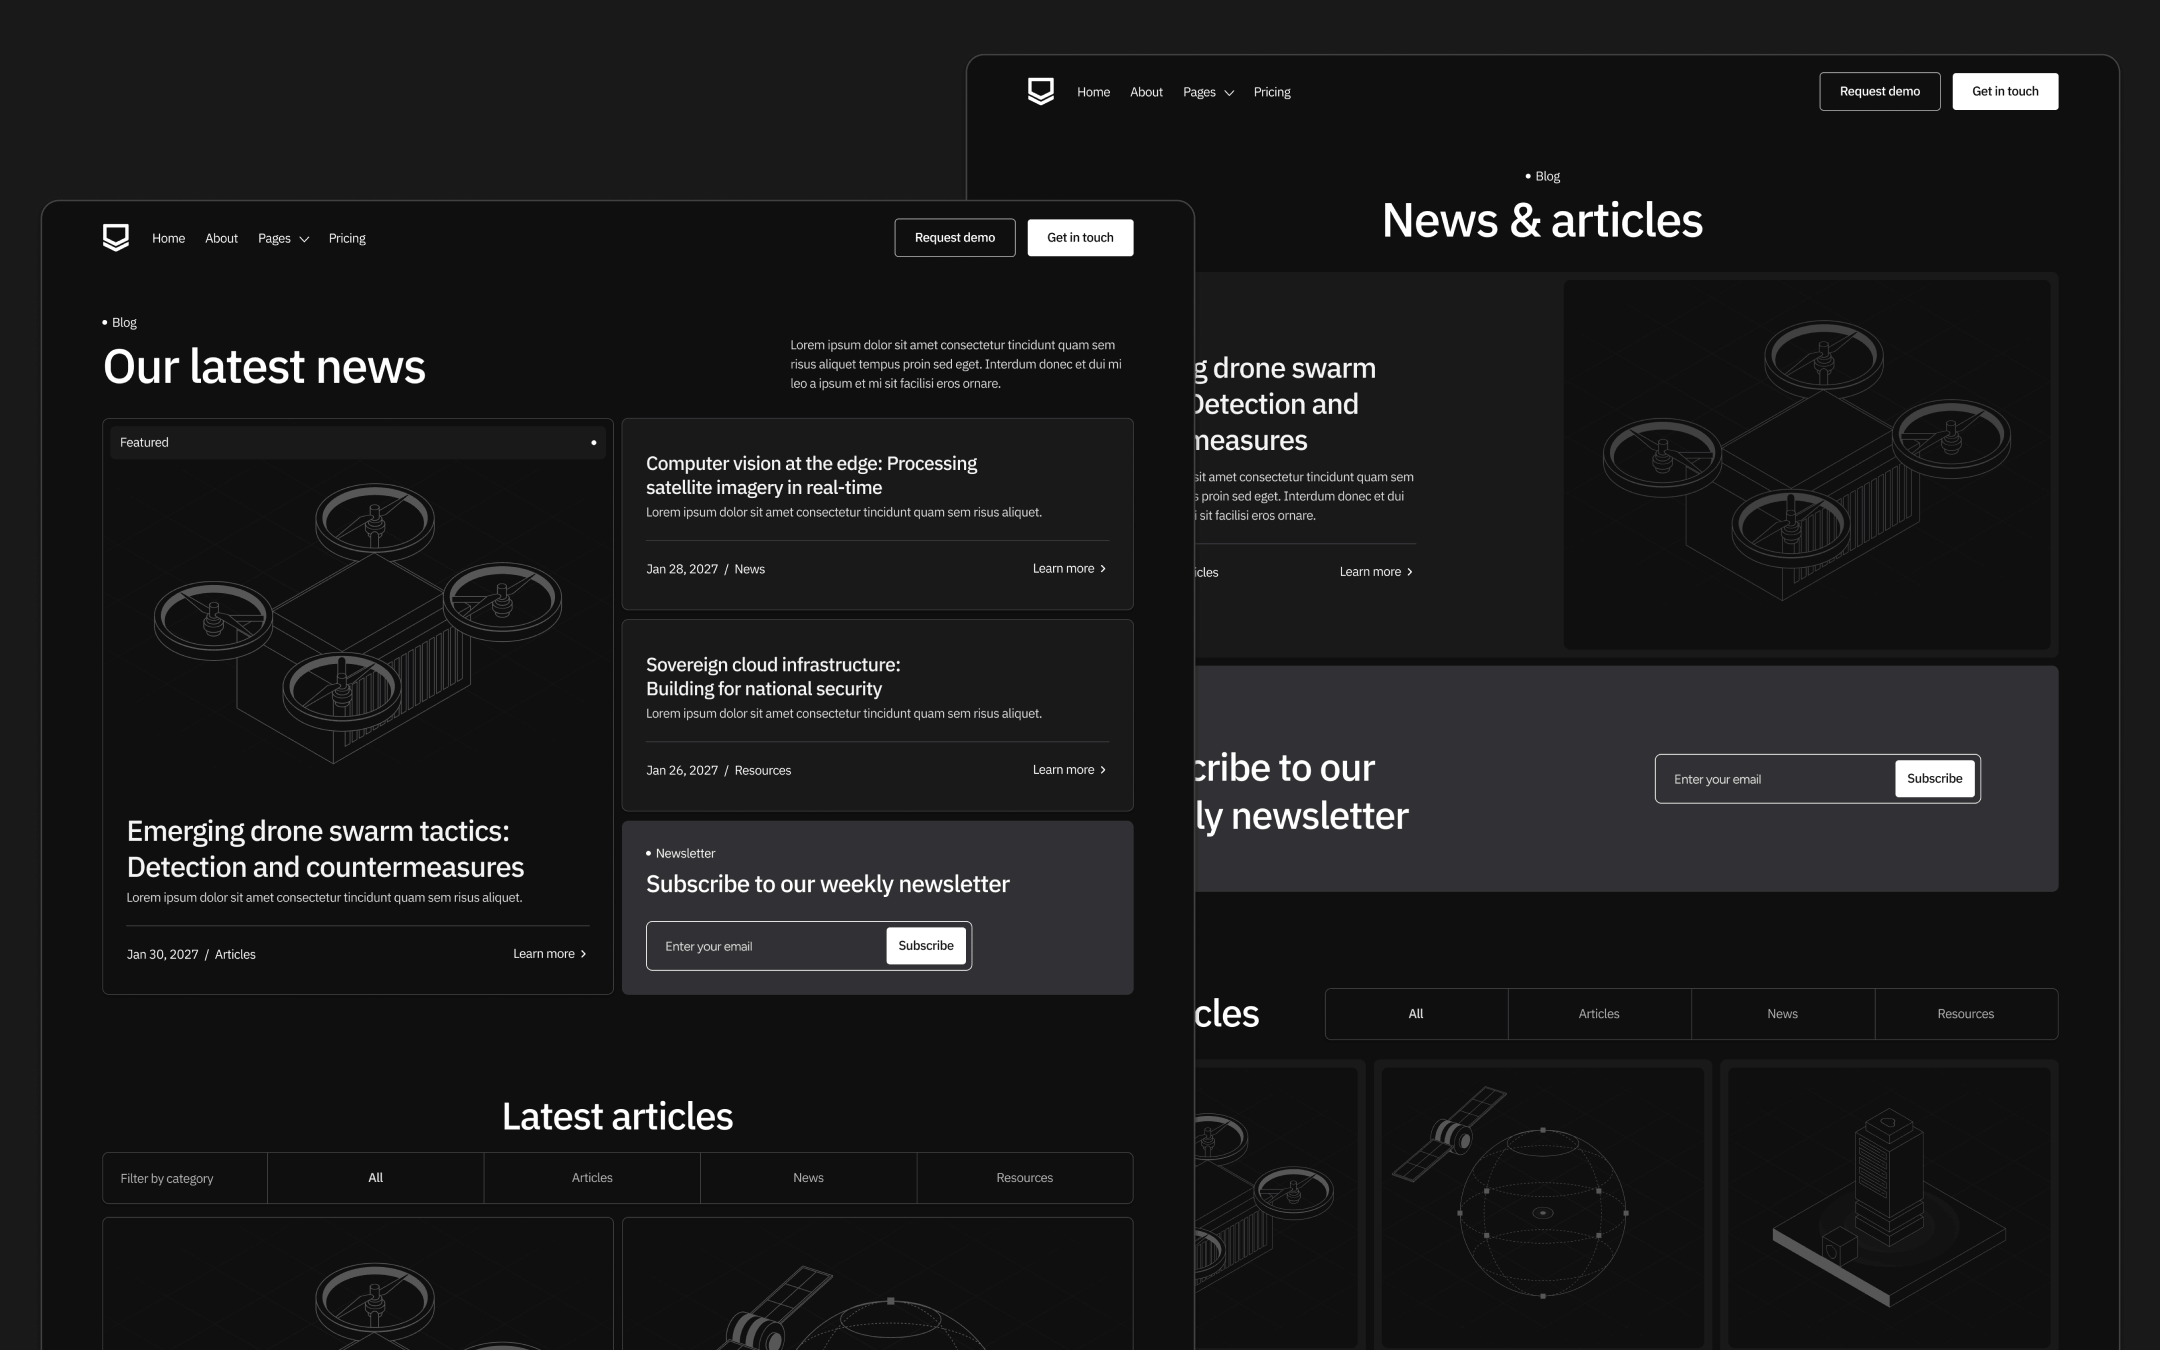Click Subscribe in the back window
Viewport: 2160px width, 1350px height.
click(x=1934, y=778)
